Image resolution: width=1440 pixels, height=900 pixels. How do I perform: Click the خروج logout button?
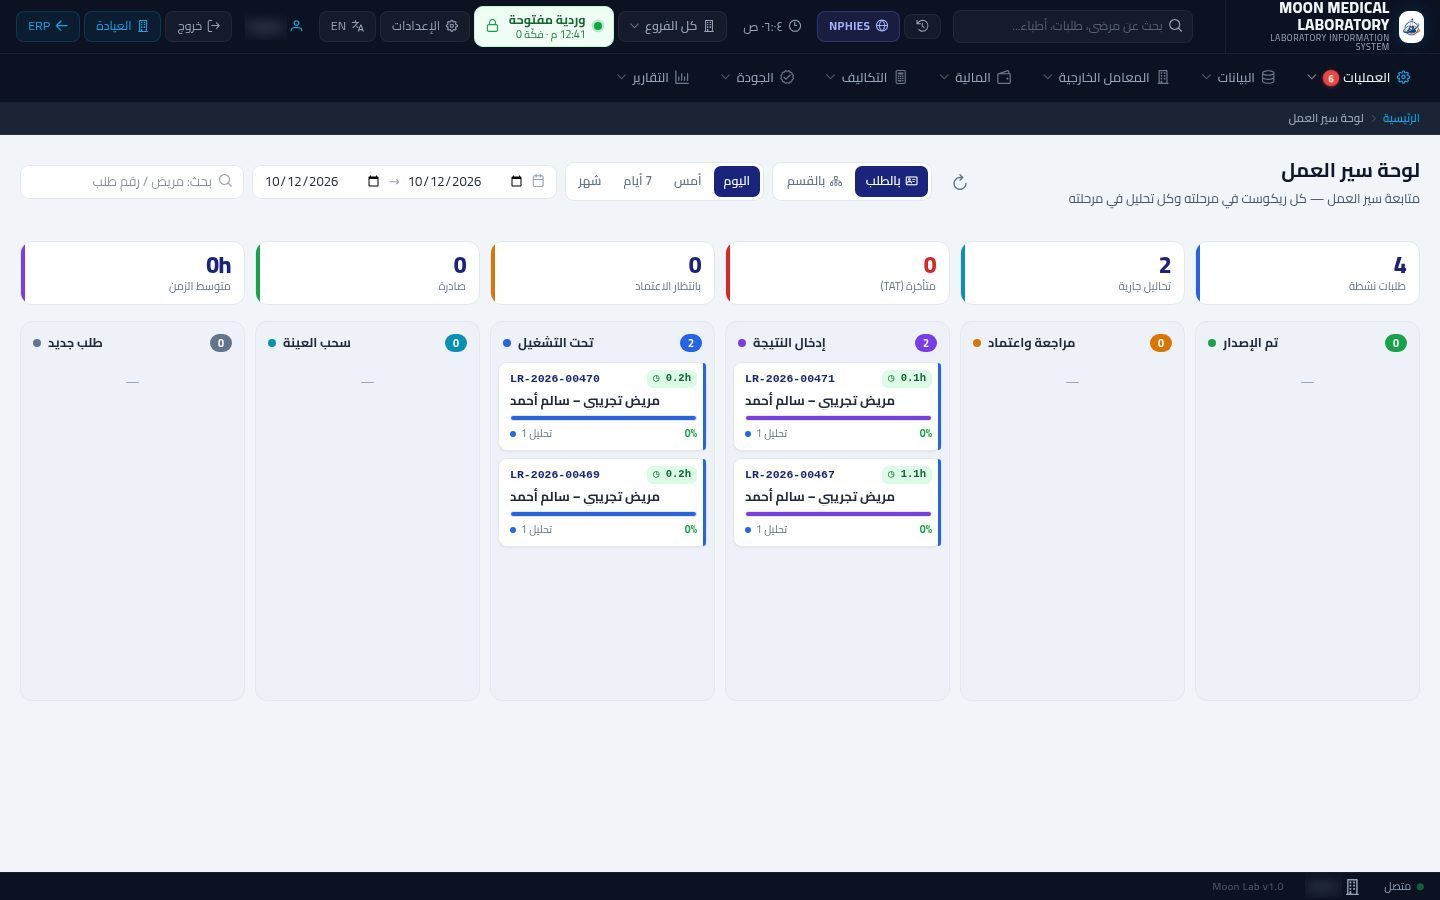pyautogui.click(x=198, y=26)
